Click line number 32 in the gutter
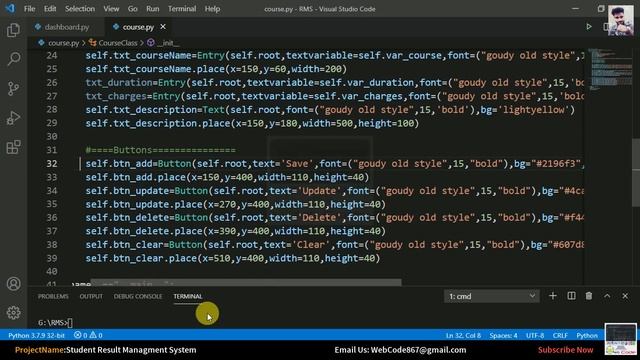 [x=52, y=163]
